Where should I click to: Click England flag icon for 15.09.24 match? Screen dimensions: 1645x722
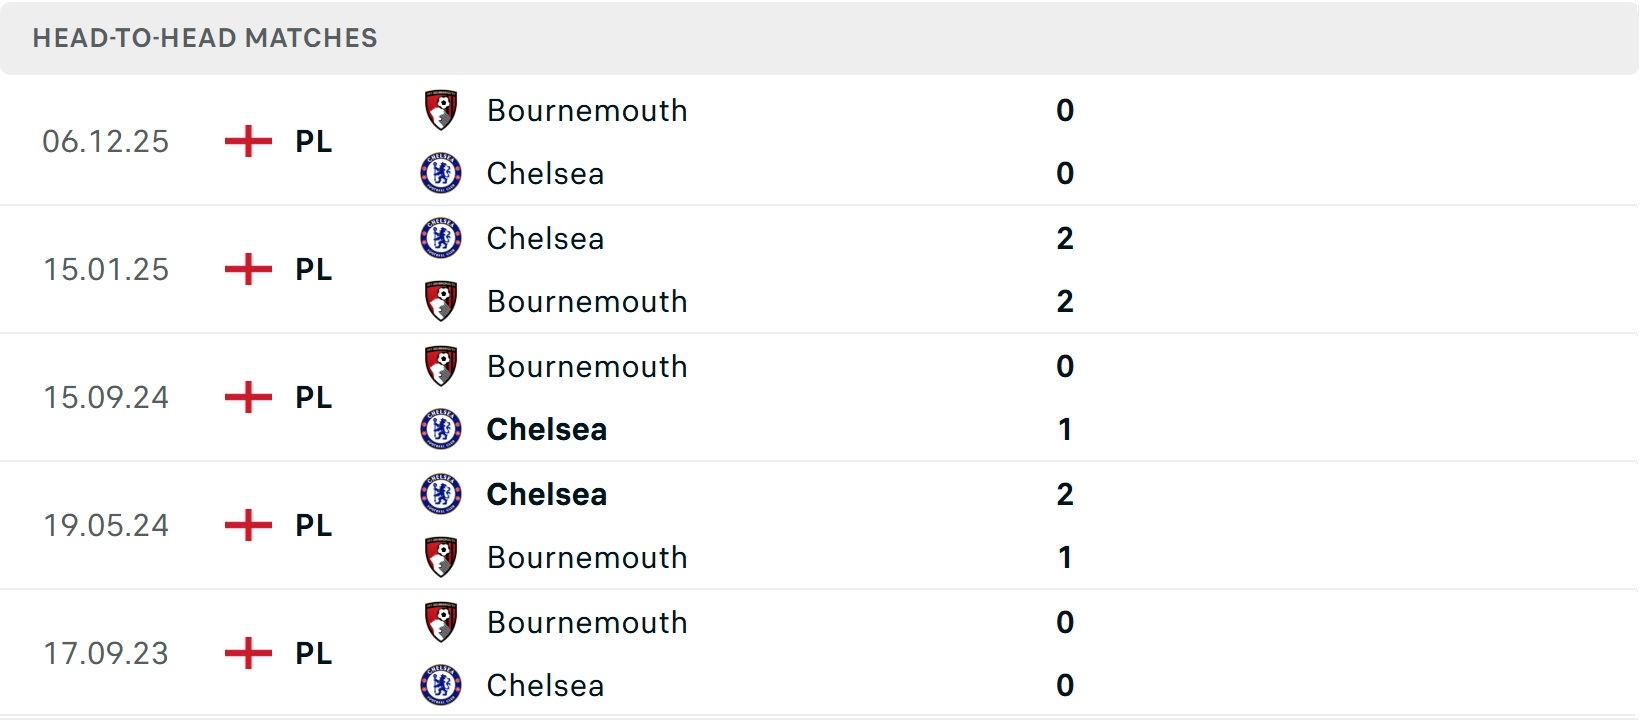click(x=248, y=398)
